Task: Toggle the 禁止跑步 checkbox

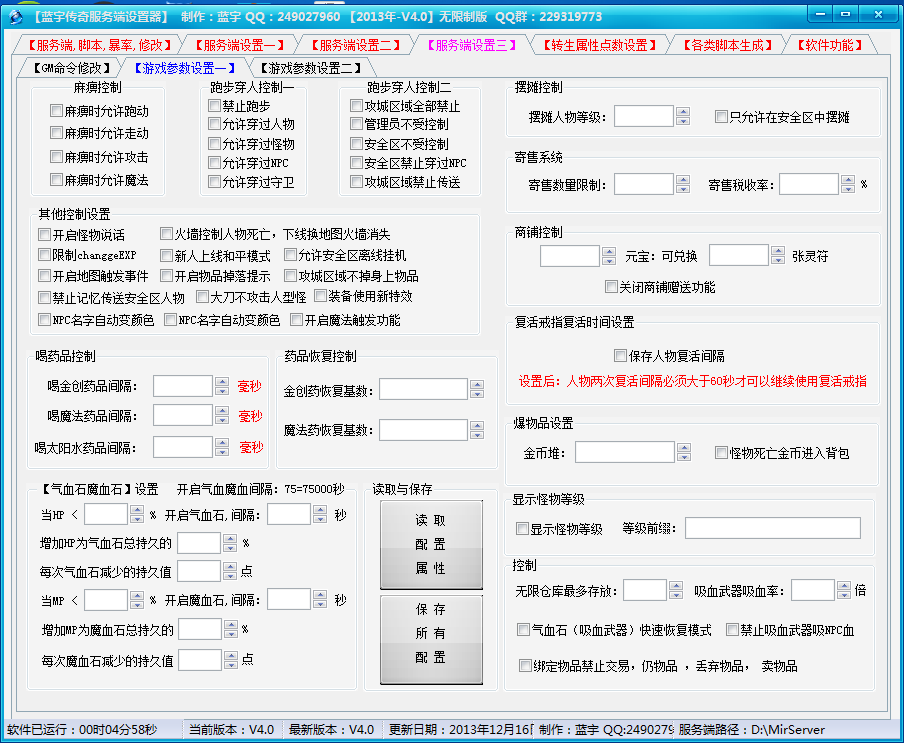Action: 215,105
